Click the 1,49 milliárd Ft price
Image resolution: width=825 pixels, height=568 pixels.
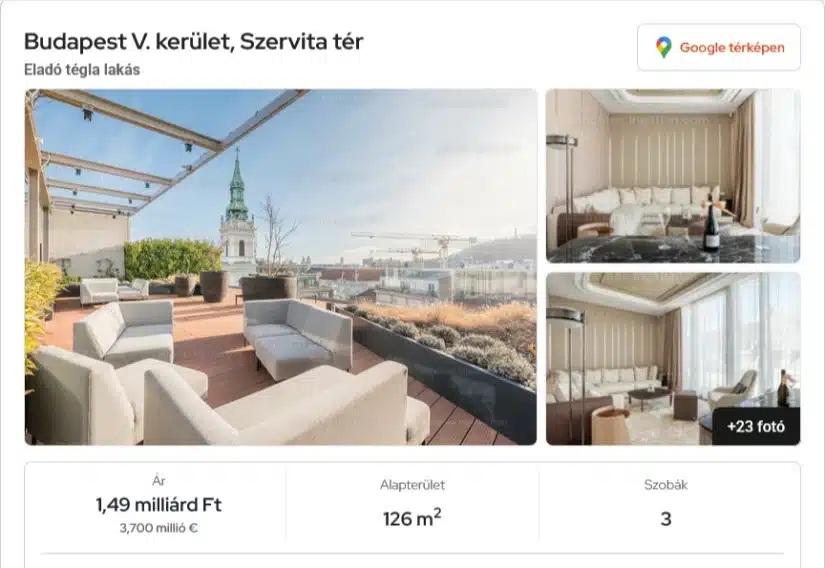pos(159,505)
